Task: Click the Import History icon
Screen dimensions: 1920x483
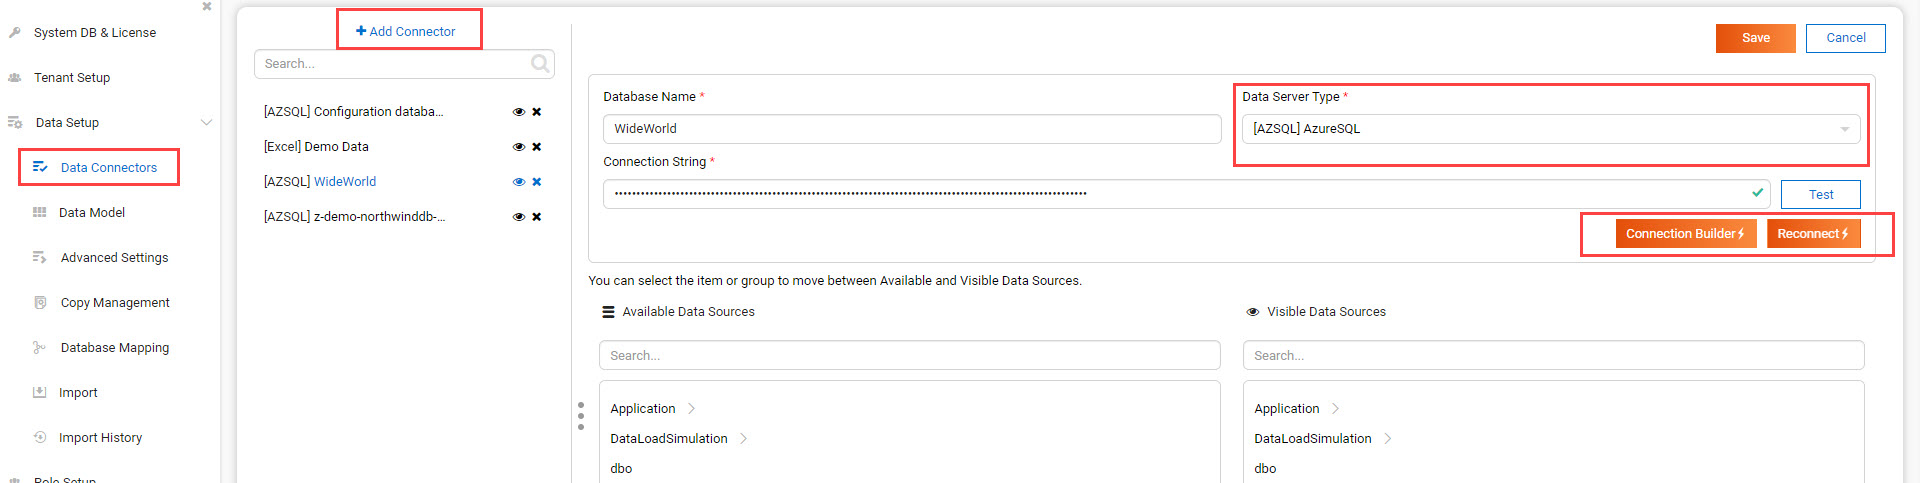Action: [40, 437]
